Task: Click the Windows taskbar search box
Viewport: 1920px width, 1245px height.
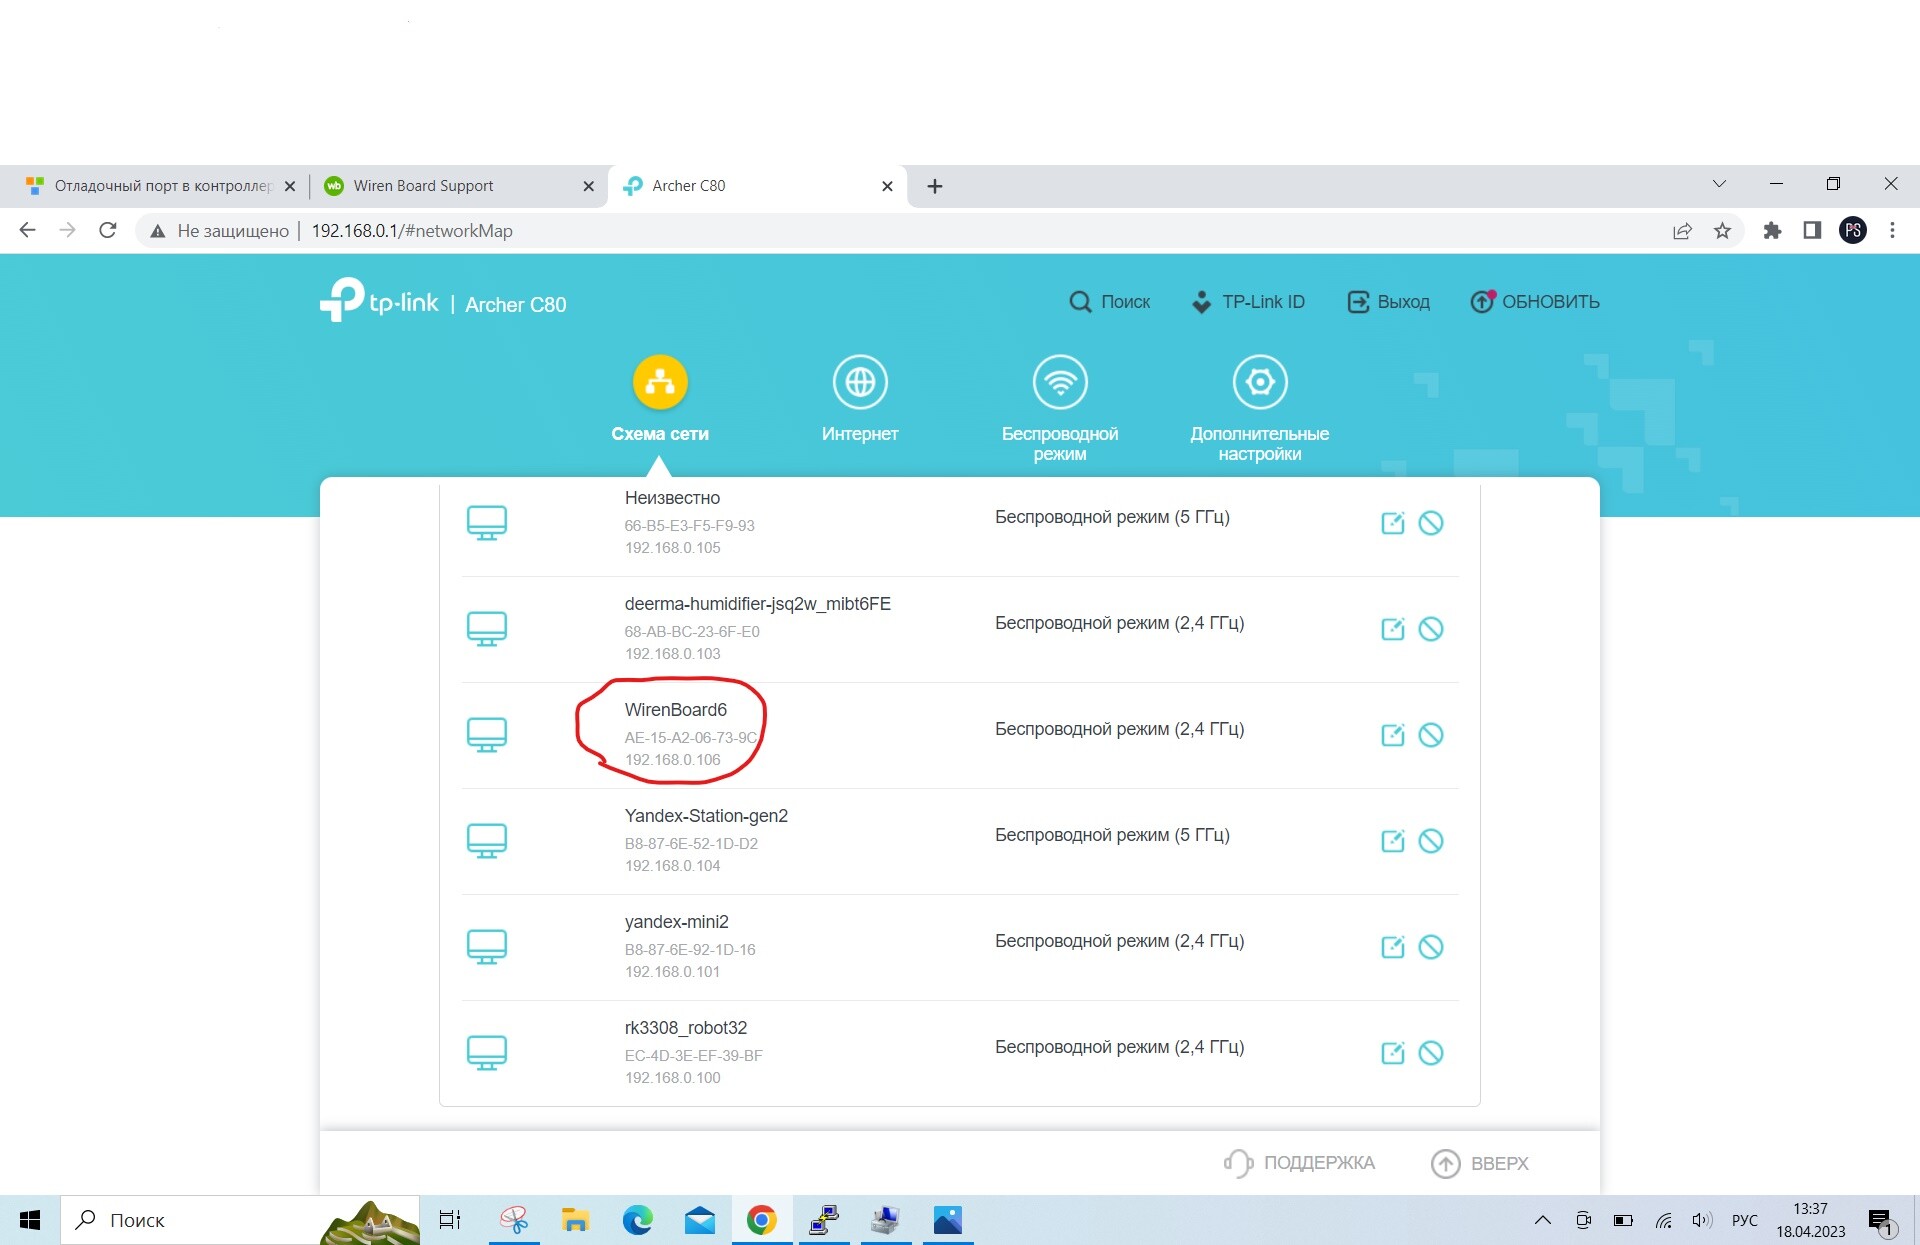Action: click(240, 1220)
